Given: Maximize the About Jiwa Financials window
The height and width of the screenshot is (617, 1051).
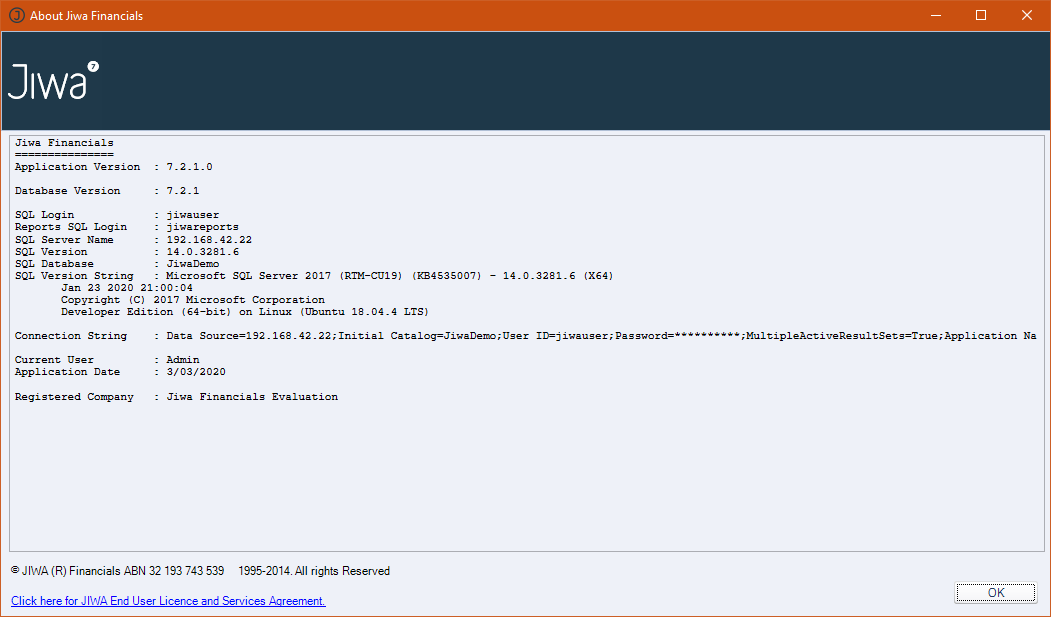Looking at the screenshot, I should (x=981, y=15).
